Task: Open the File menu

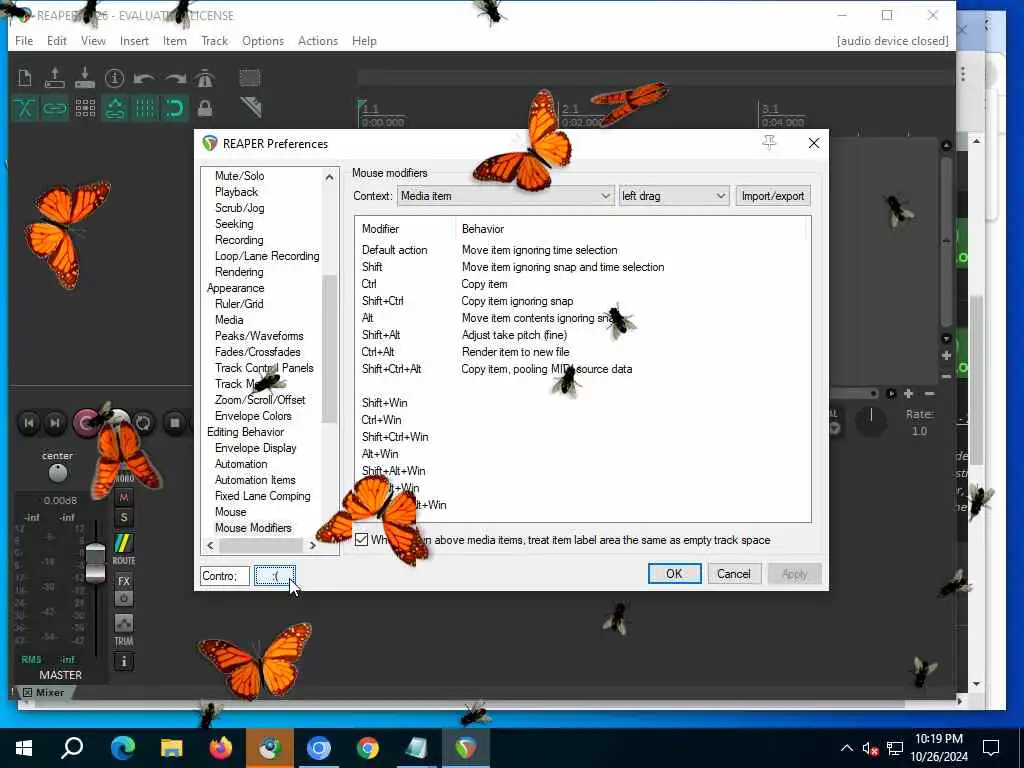Action: click(24, 40)
